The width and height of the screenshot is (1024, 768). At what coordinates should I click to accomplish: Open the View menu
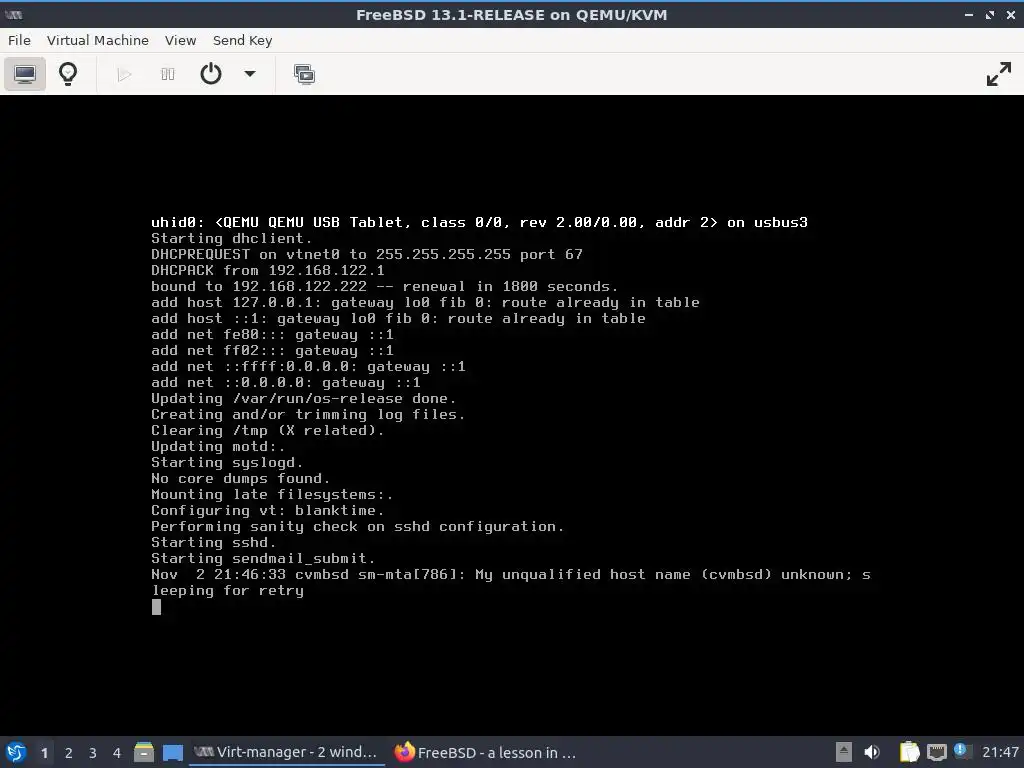(180, 40)
